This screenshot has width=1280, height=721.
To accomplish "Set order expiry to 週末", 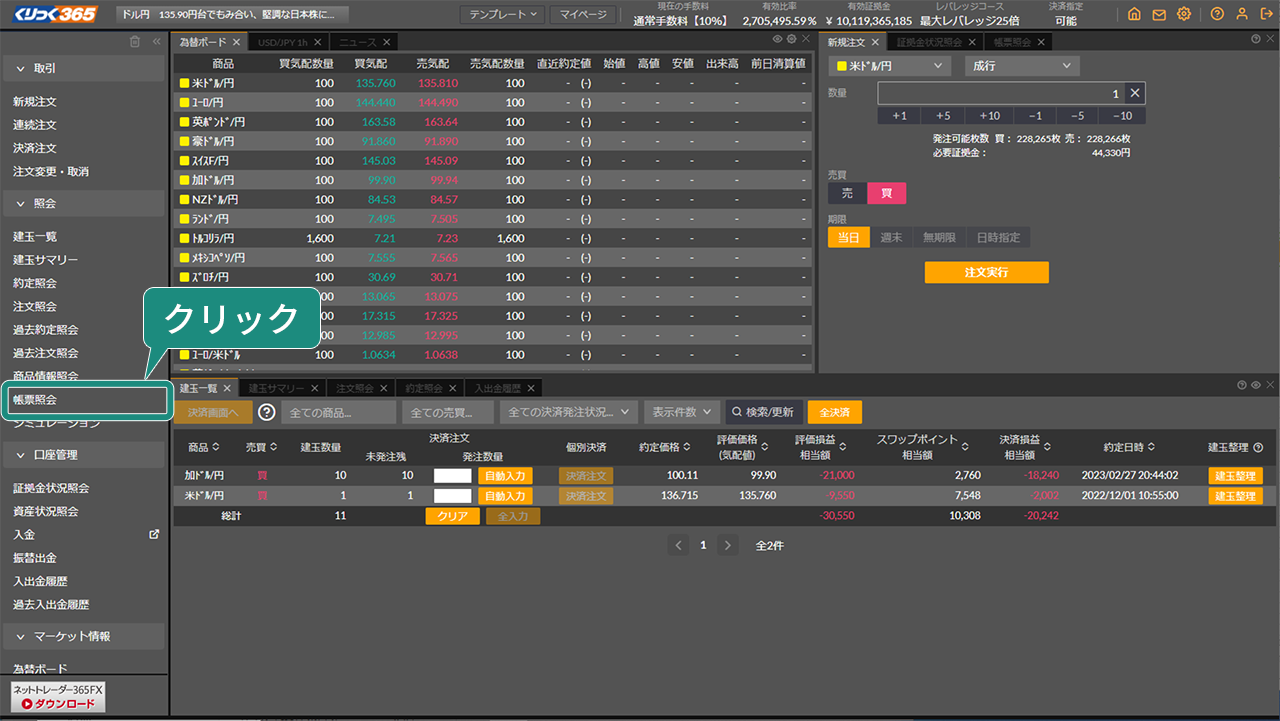I will pos(891,237).
